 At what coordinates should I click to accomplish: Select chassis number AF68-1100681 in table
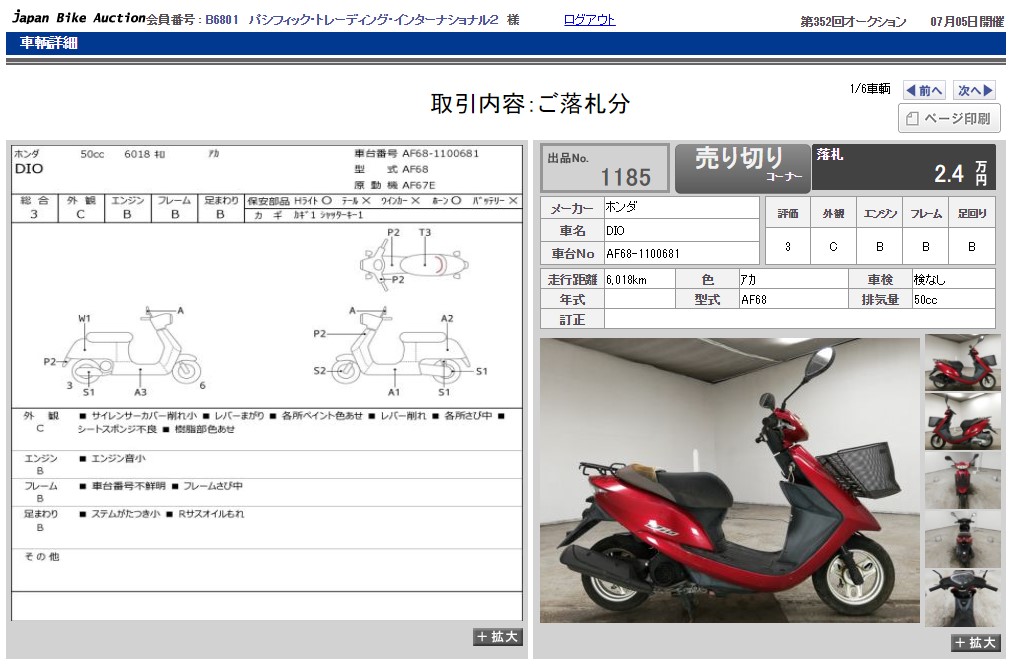(643, 254)
